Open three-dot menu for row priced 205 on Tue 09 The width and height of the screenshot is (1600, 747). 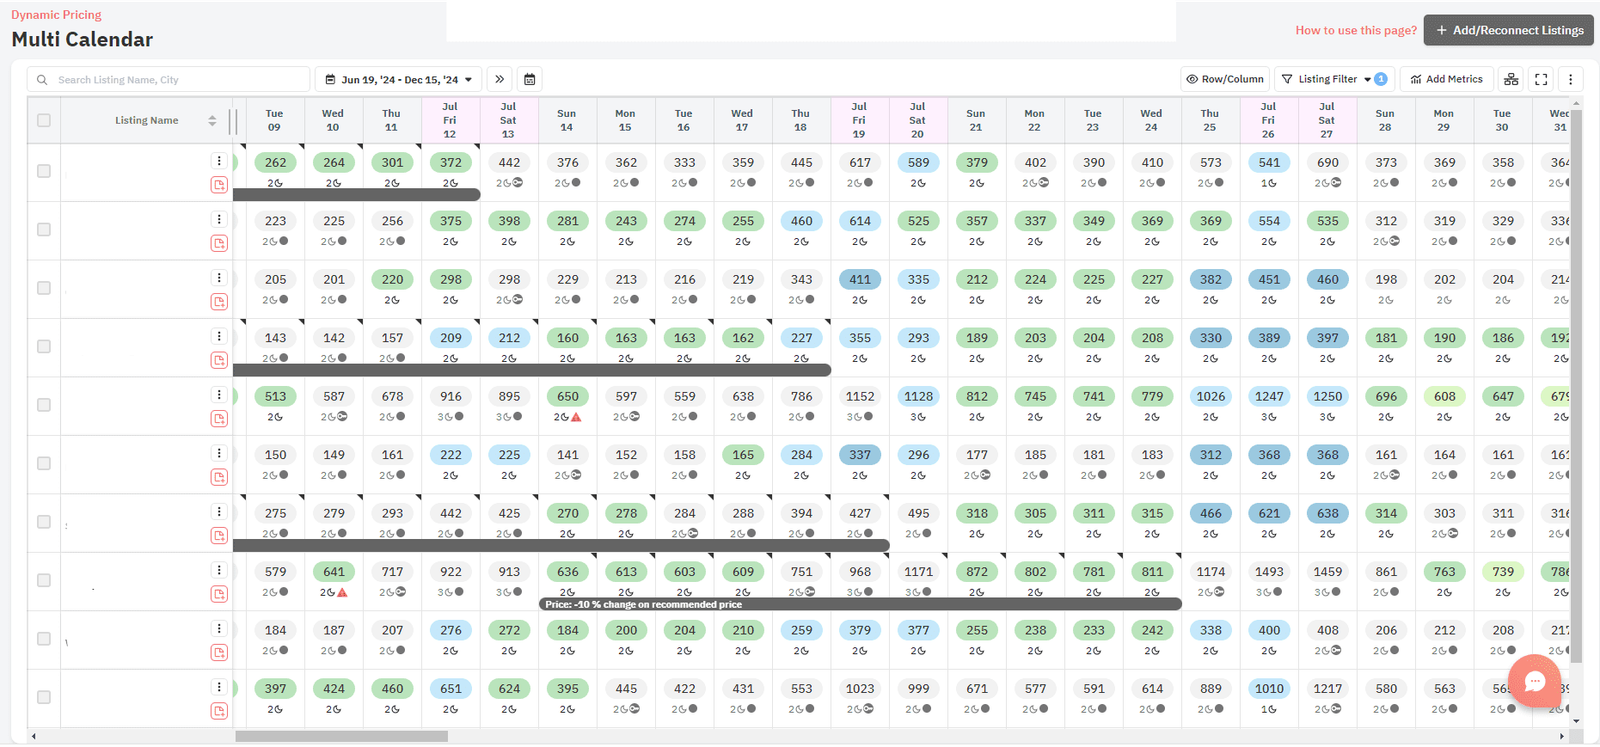[219, 278]
